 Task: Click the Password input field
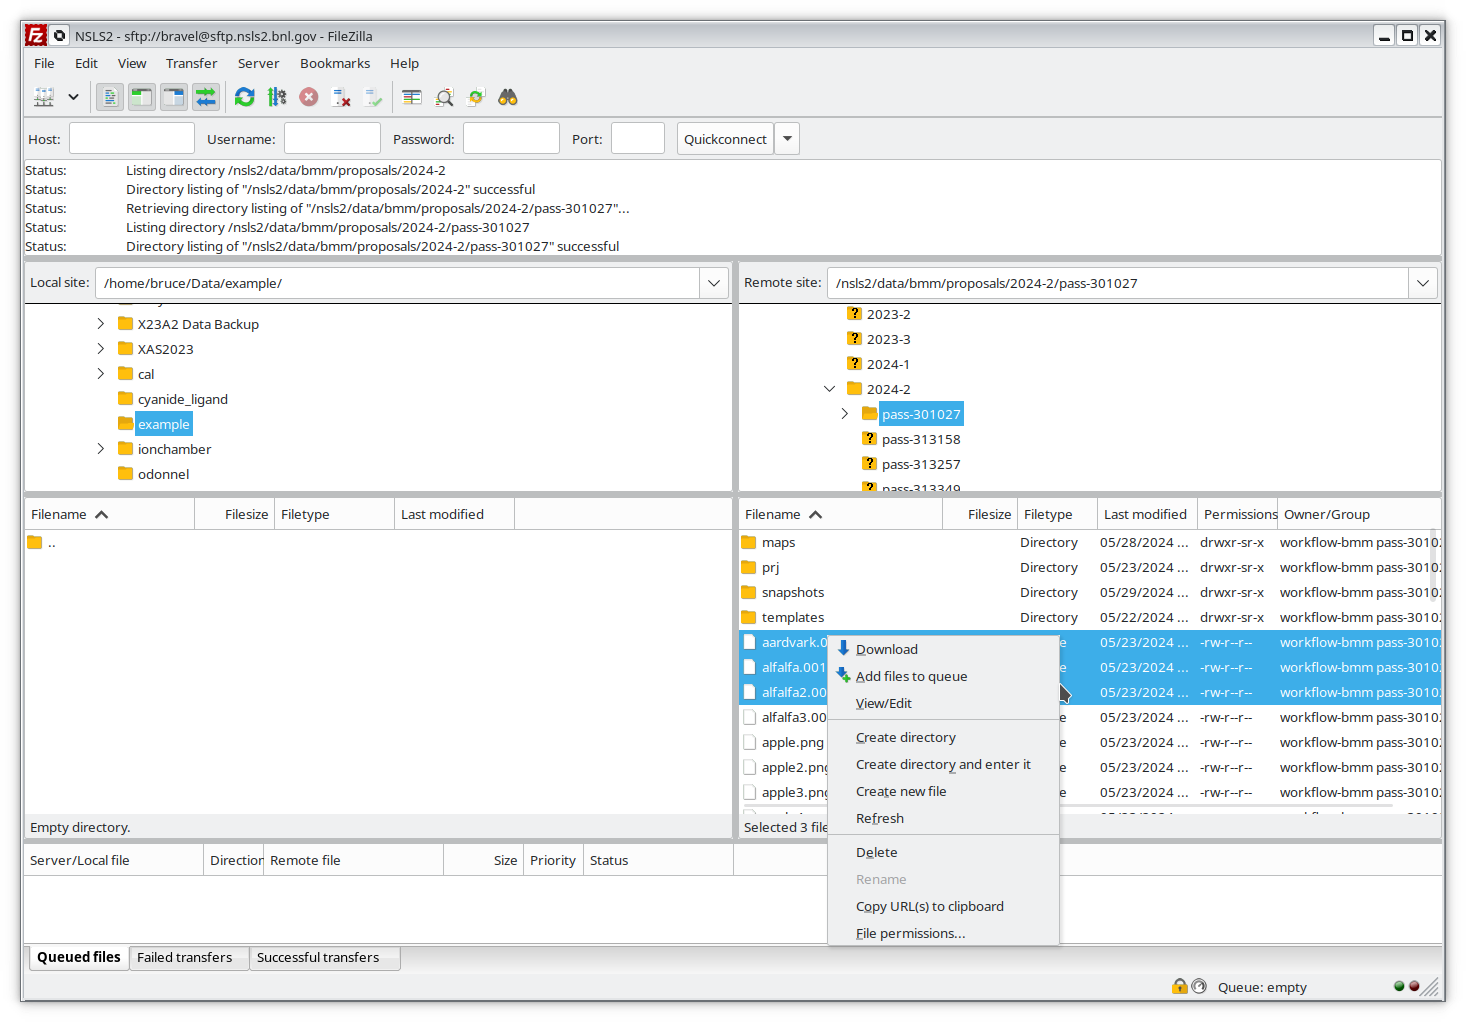511,138
